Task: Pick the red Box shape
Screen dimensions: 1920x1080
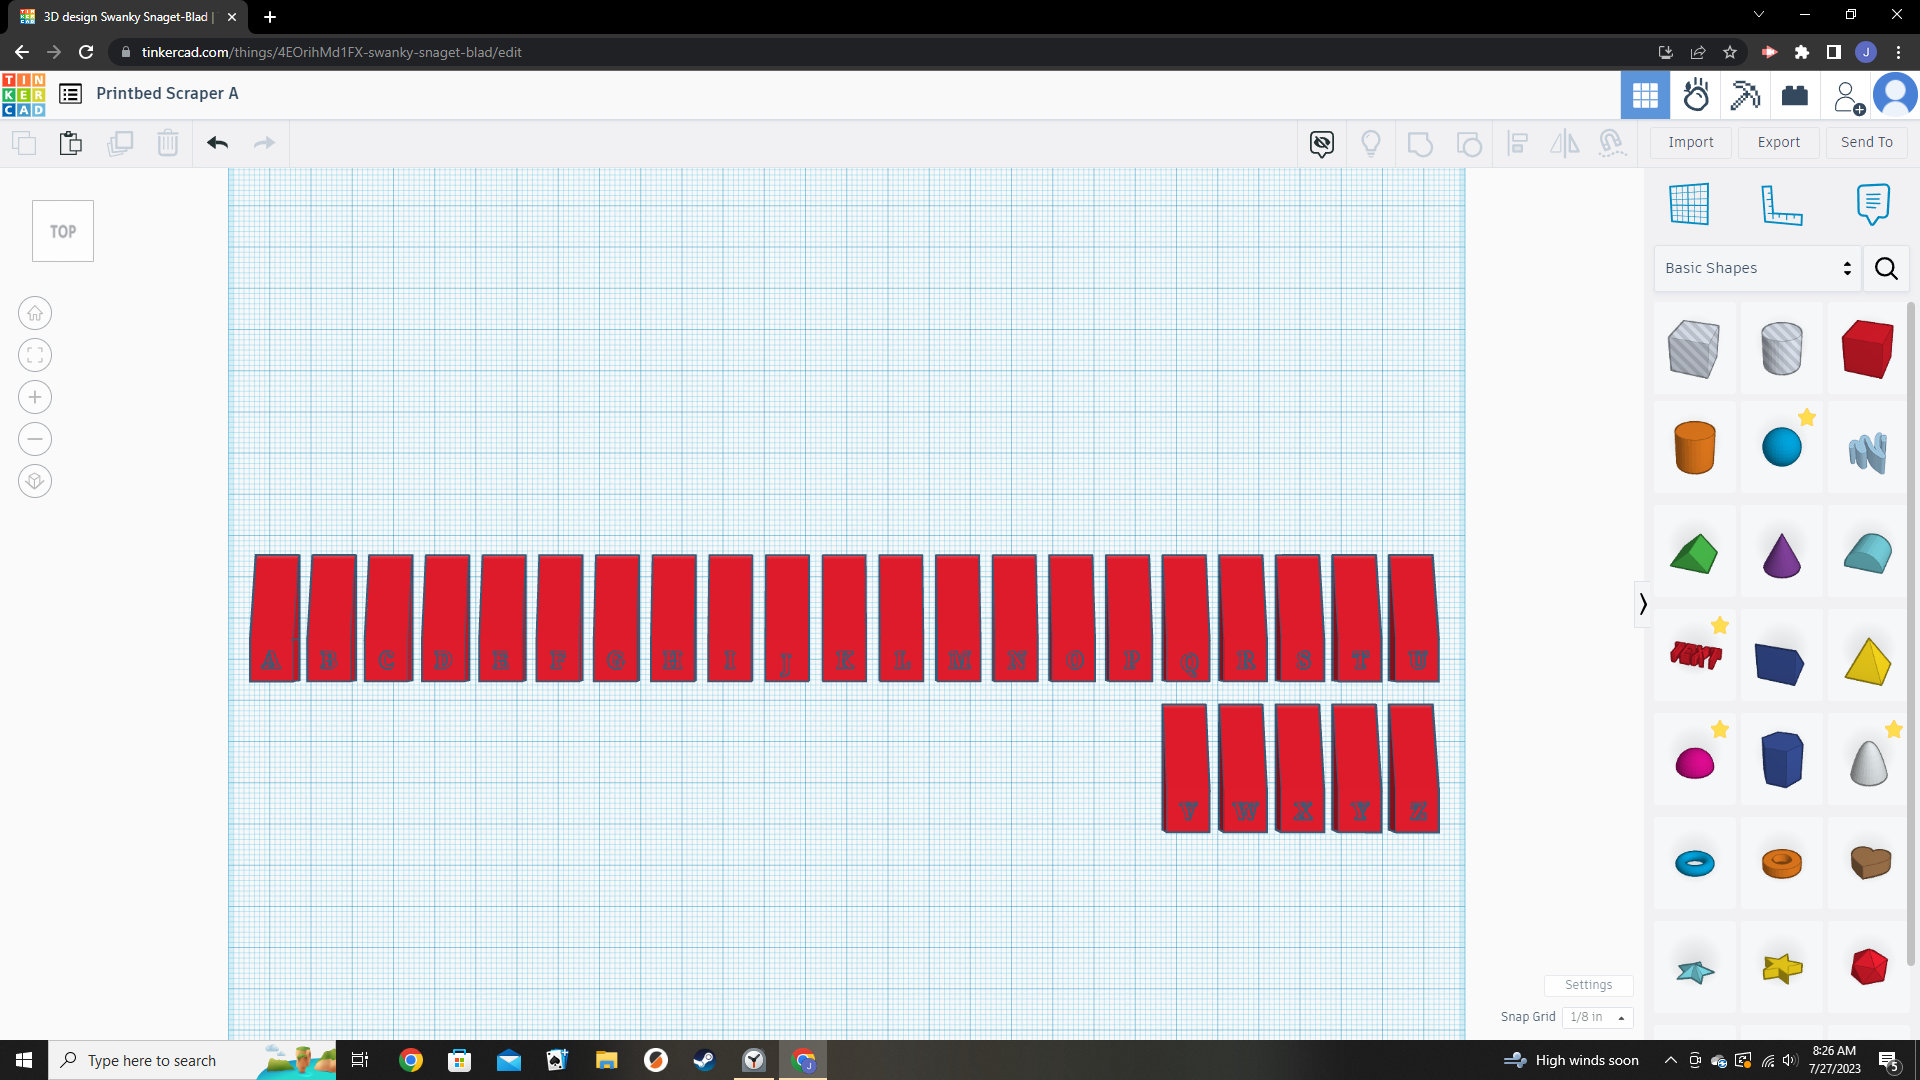Action: tap(1867, 349)
